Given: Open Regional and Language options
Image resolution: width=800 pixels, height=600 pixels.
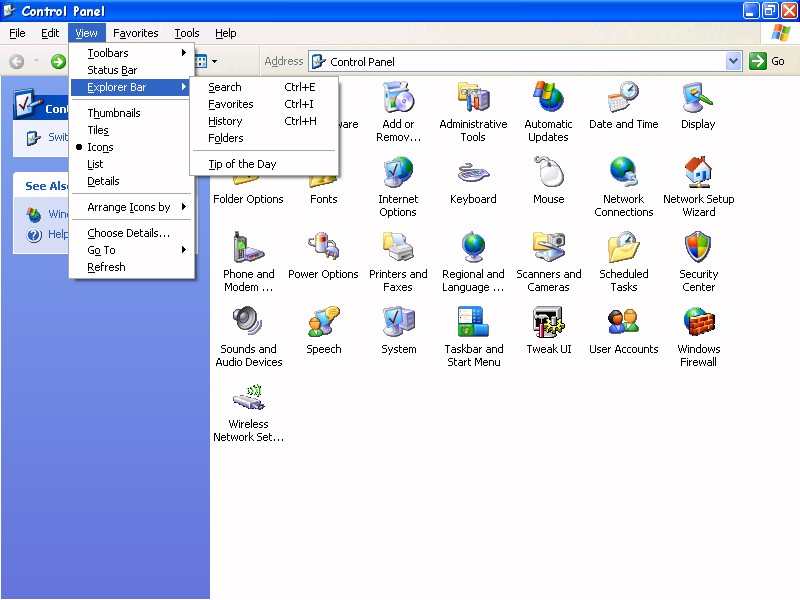Looking at the screenshot, I should (x=473, y=262).
